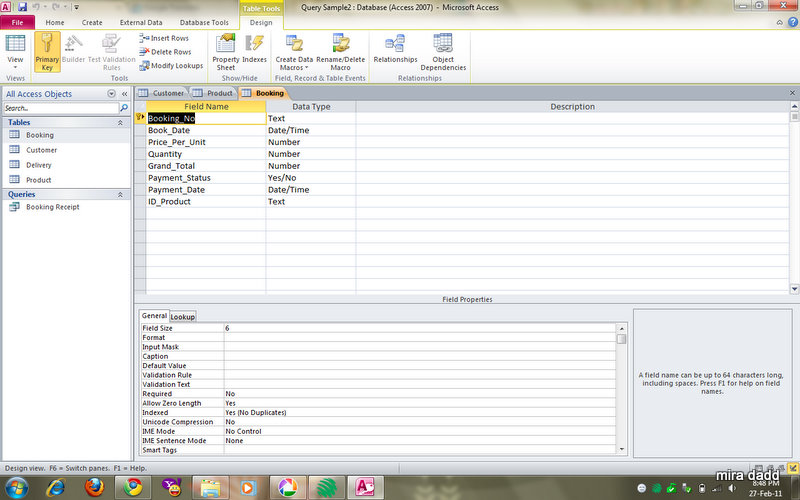Open Windows Explorer folder on taskbar
Viewport: 800px width, 500px height.
[210, 488]
